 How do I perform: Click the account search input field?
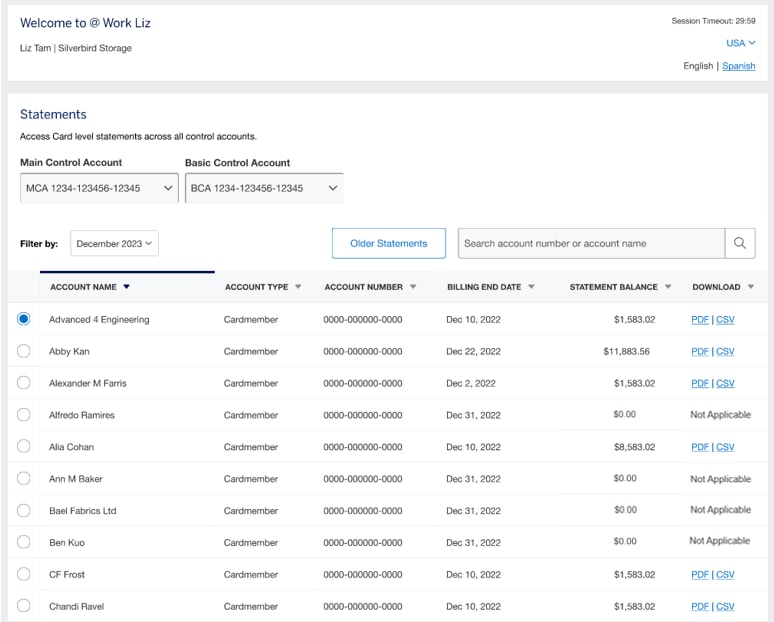tap(591, 243)
